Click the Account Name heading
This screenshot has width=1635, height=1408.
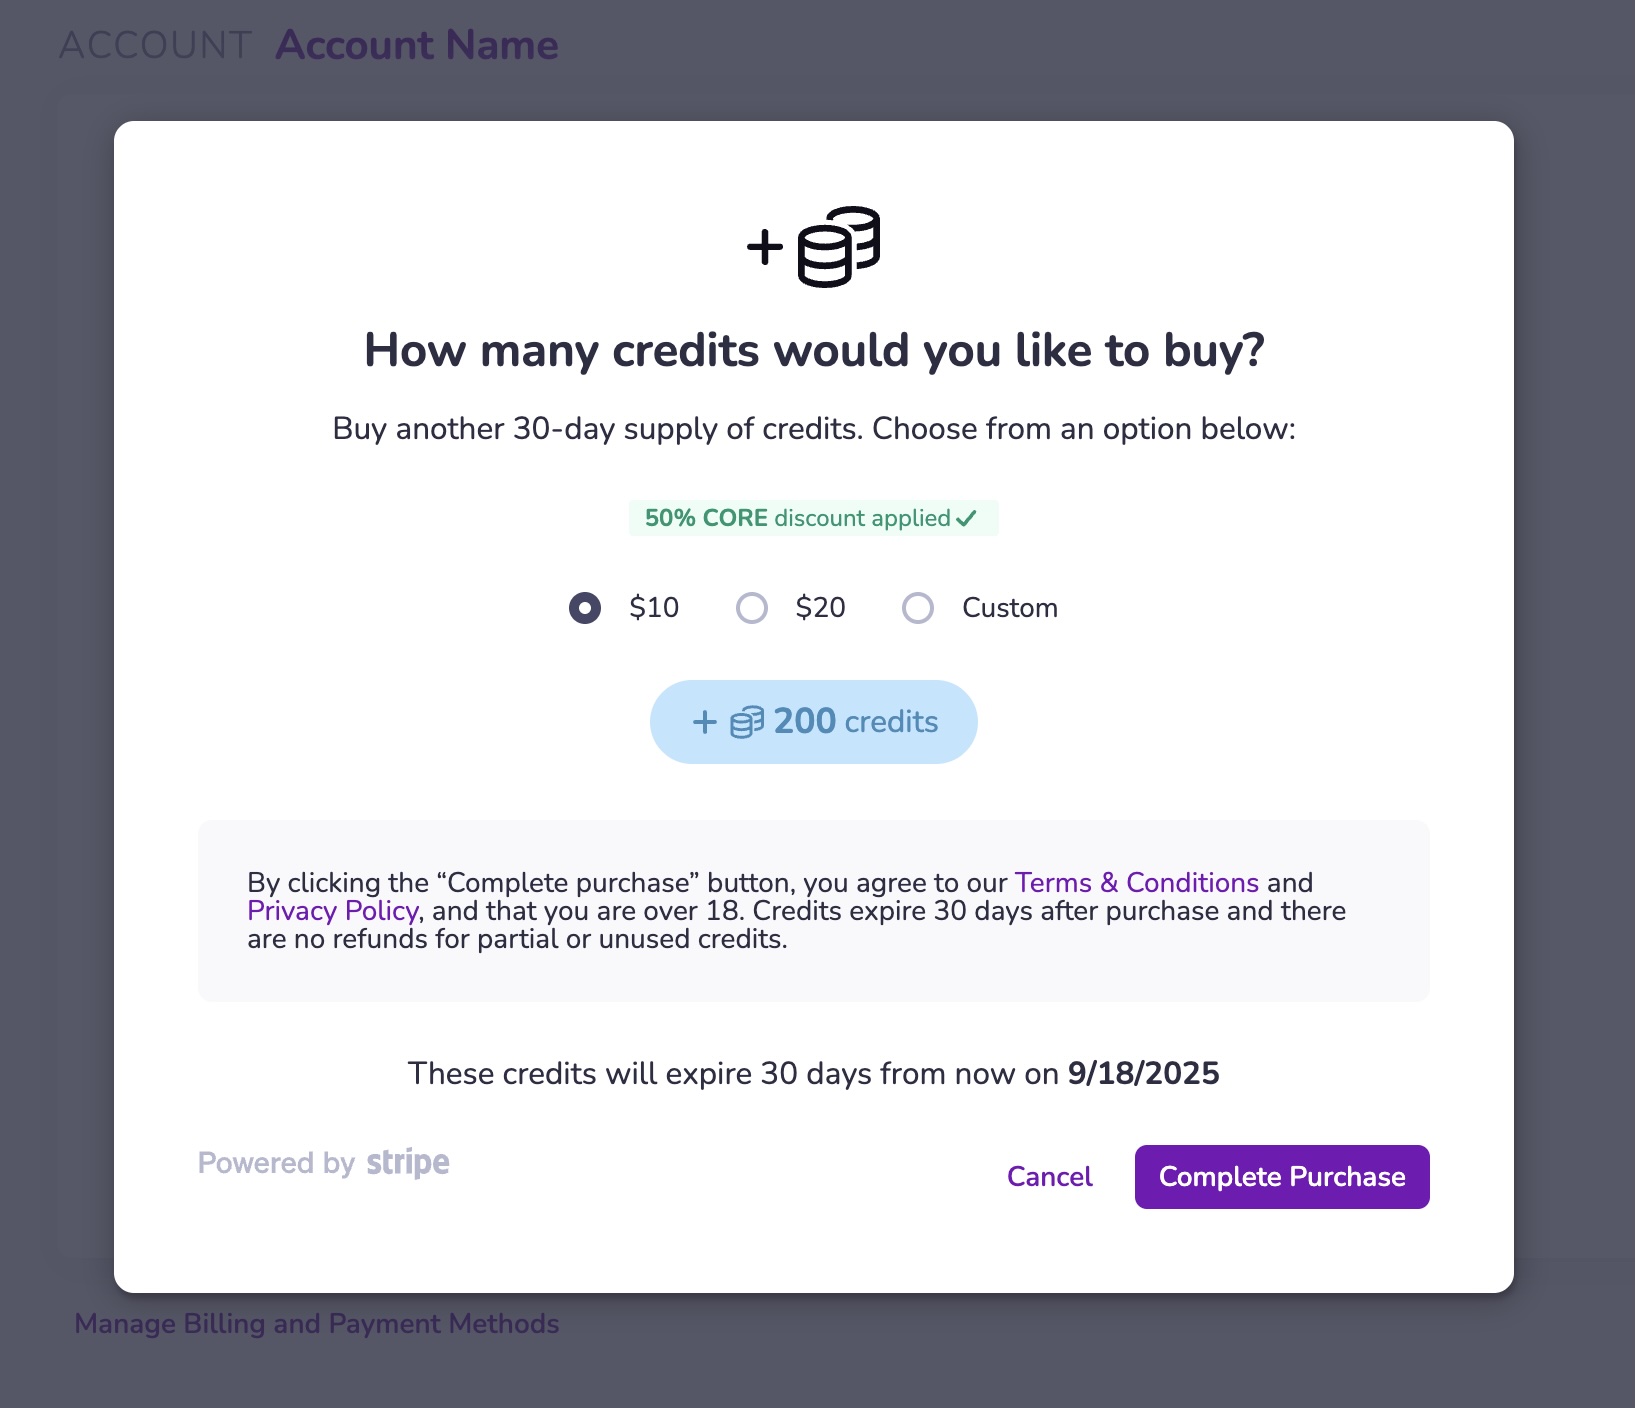pyautogui.click(x=417, y=45)
